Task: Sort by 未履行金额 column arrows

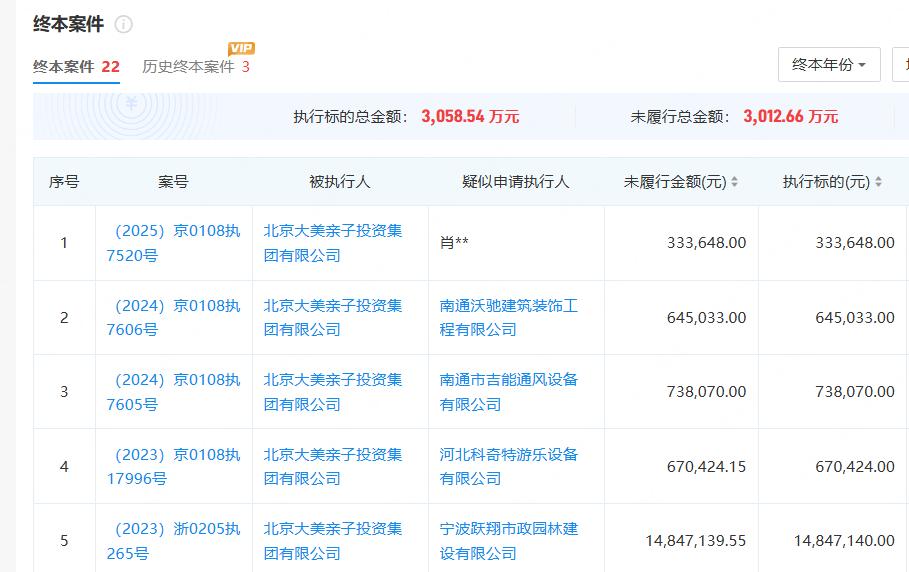Action: [735, 182]
